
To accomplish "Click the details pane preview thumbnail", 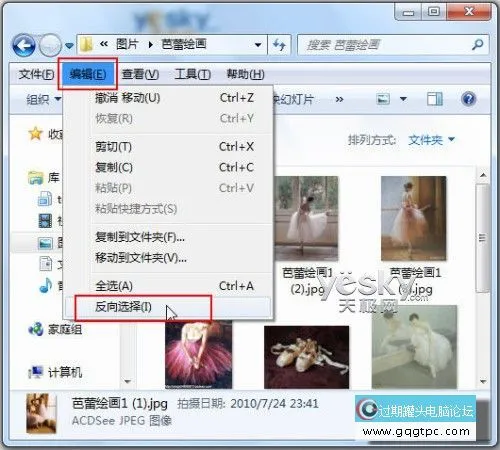I will coord(41,413).
